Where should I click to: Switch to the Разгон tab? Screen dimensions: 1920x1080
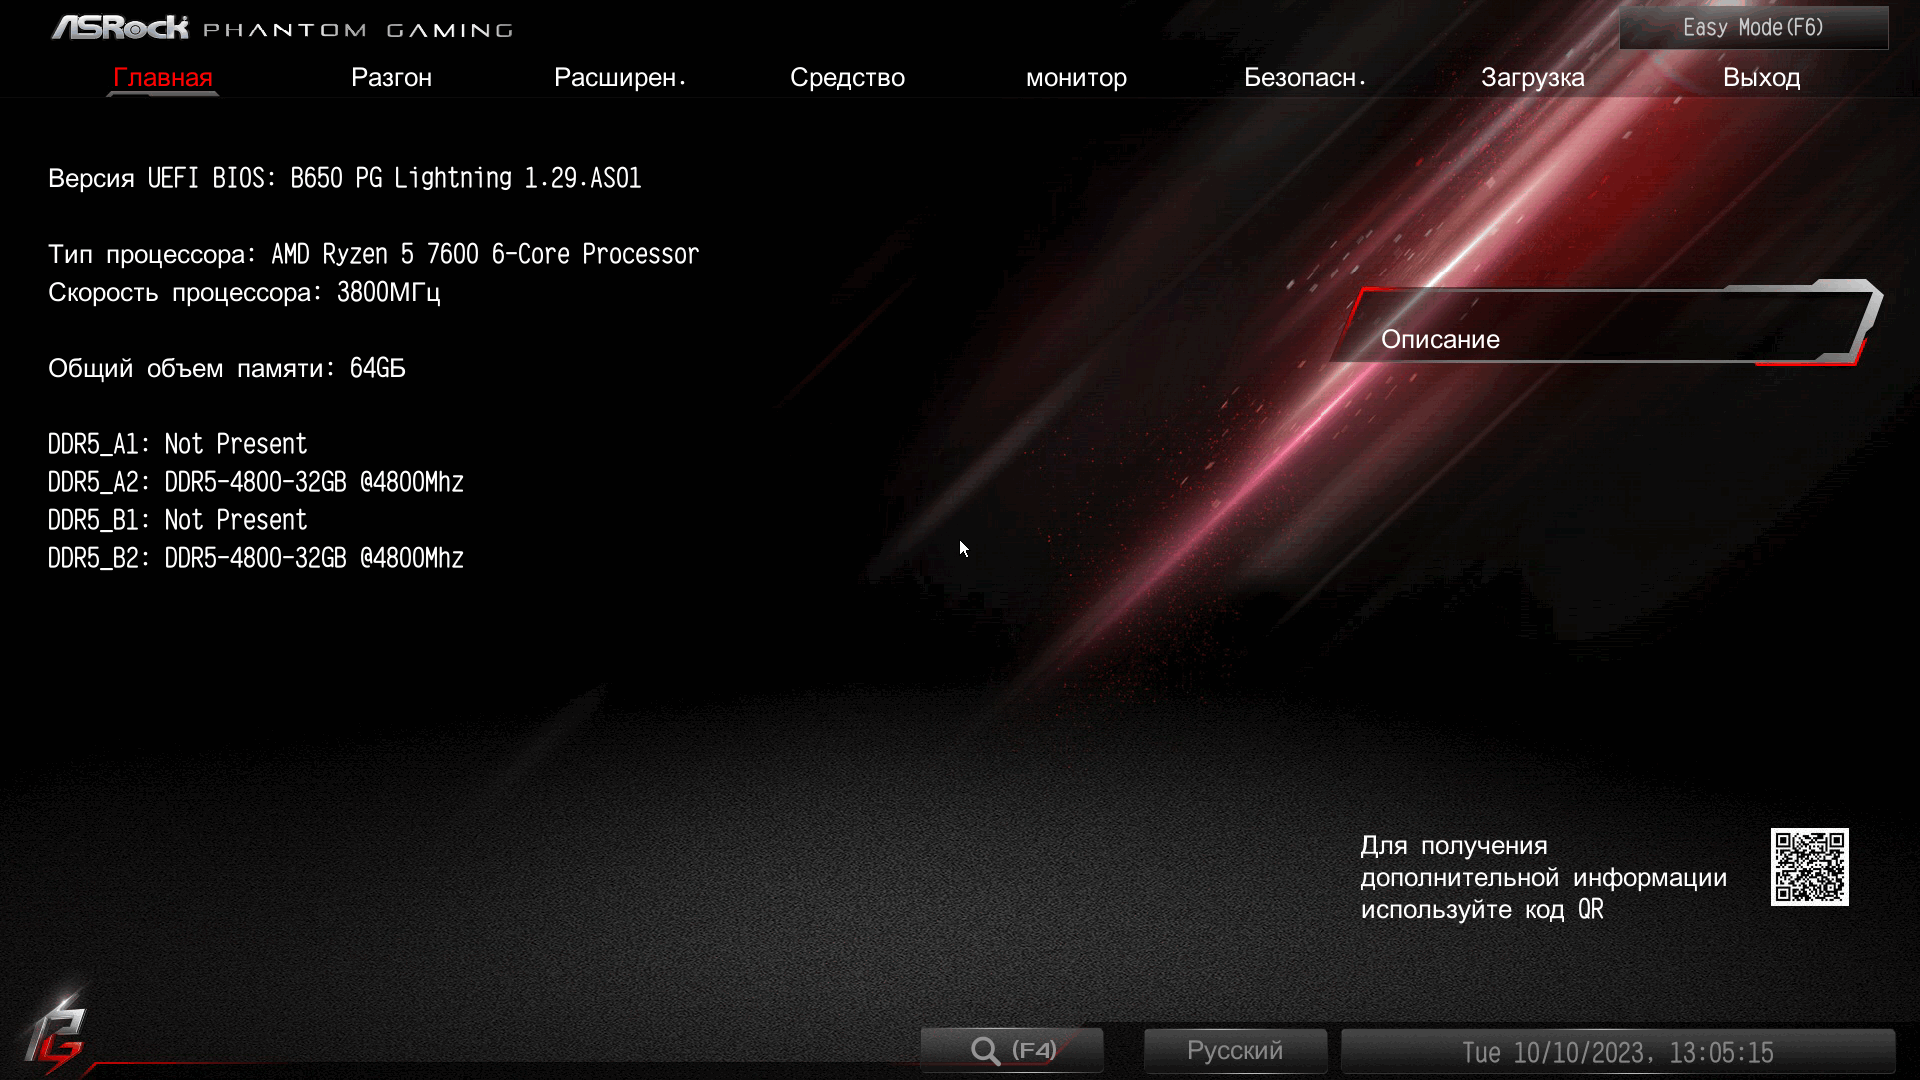[391, 77]
